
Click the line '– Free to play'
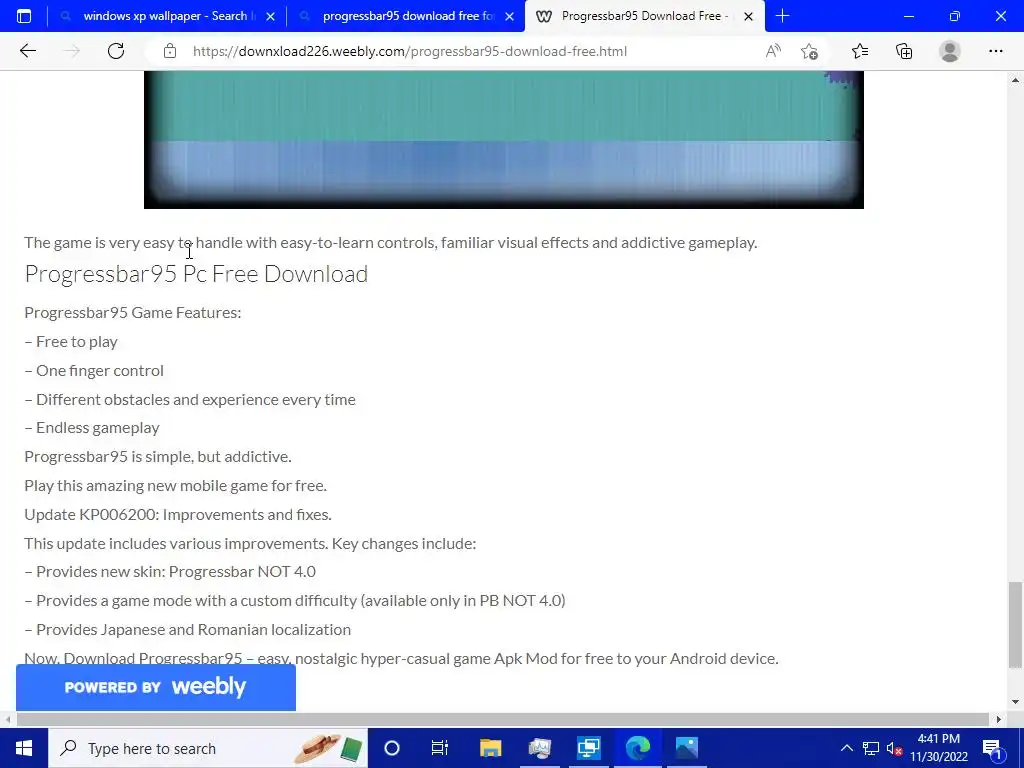tap(71, 342)
